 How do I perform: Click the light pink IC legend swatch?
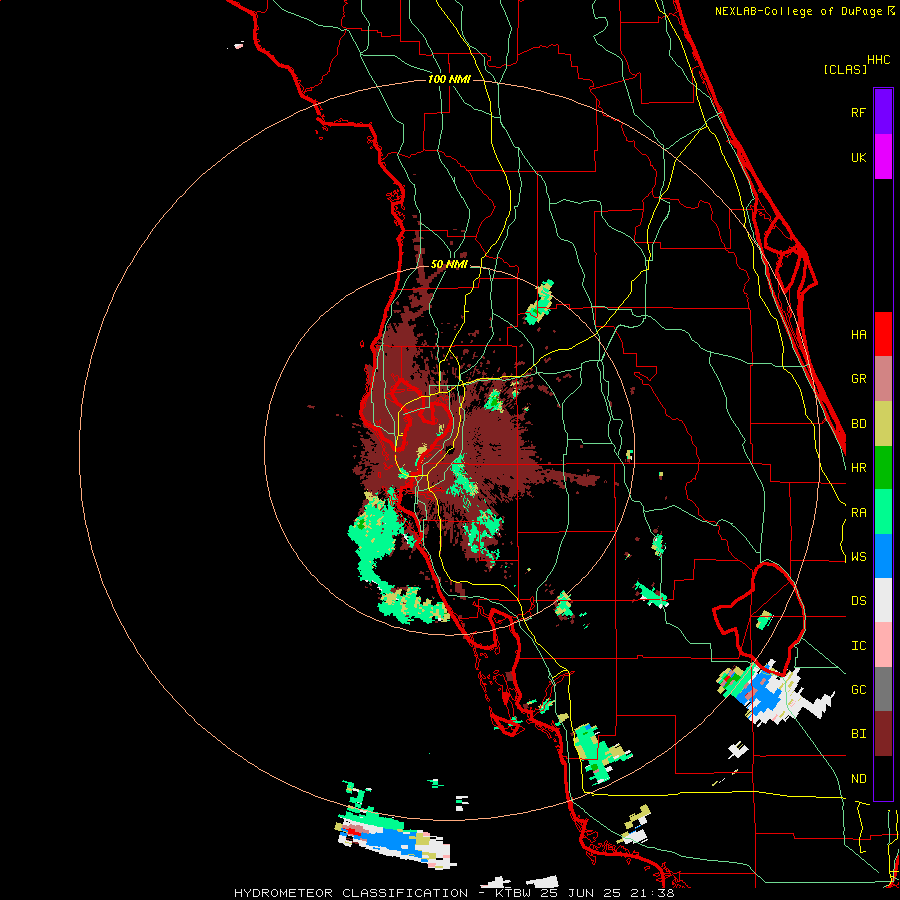883,645
